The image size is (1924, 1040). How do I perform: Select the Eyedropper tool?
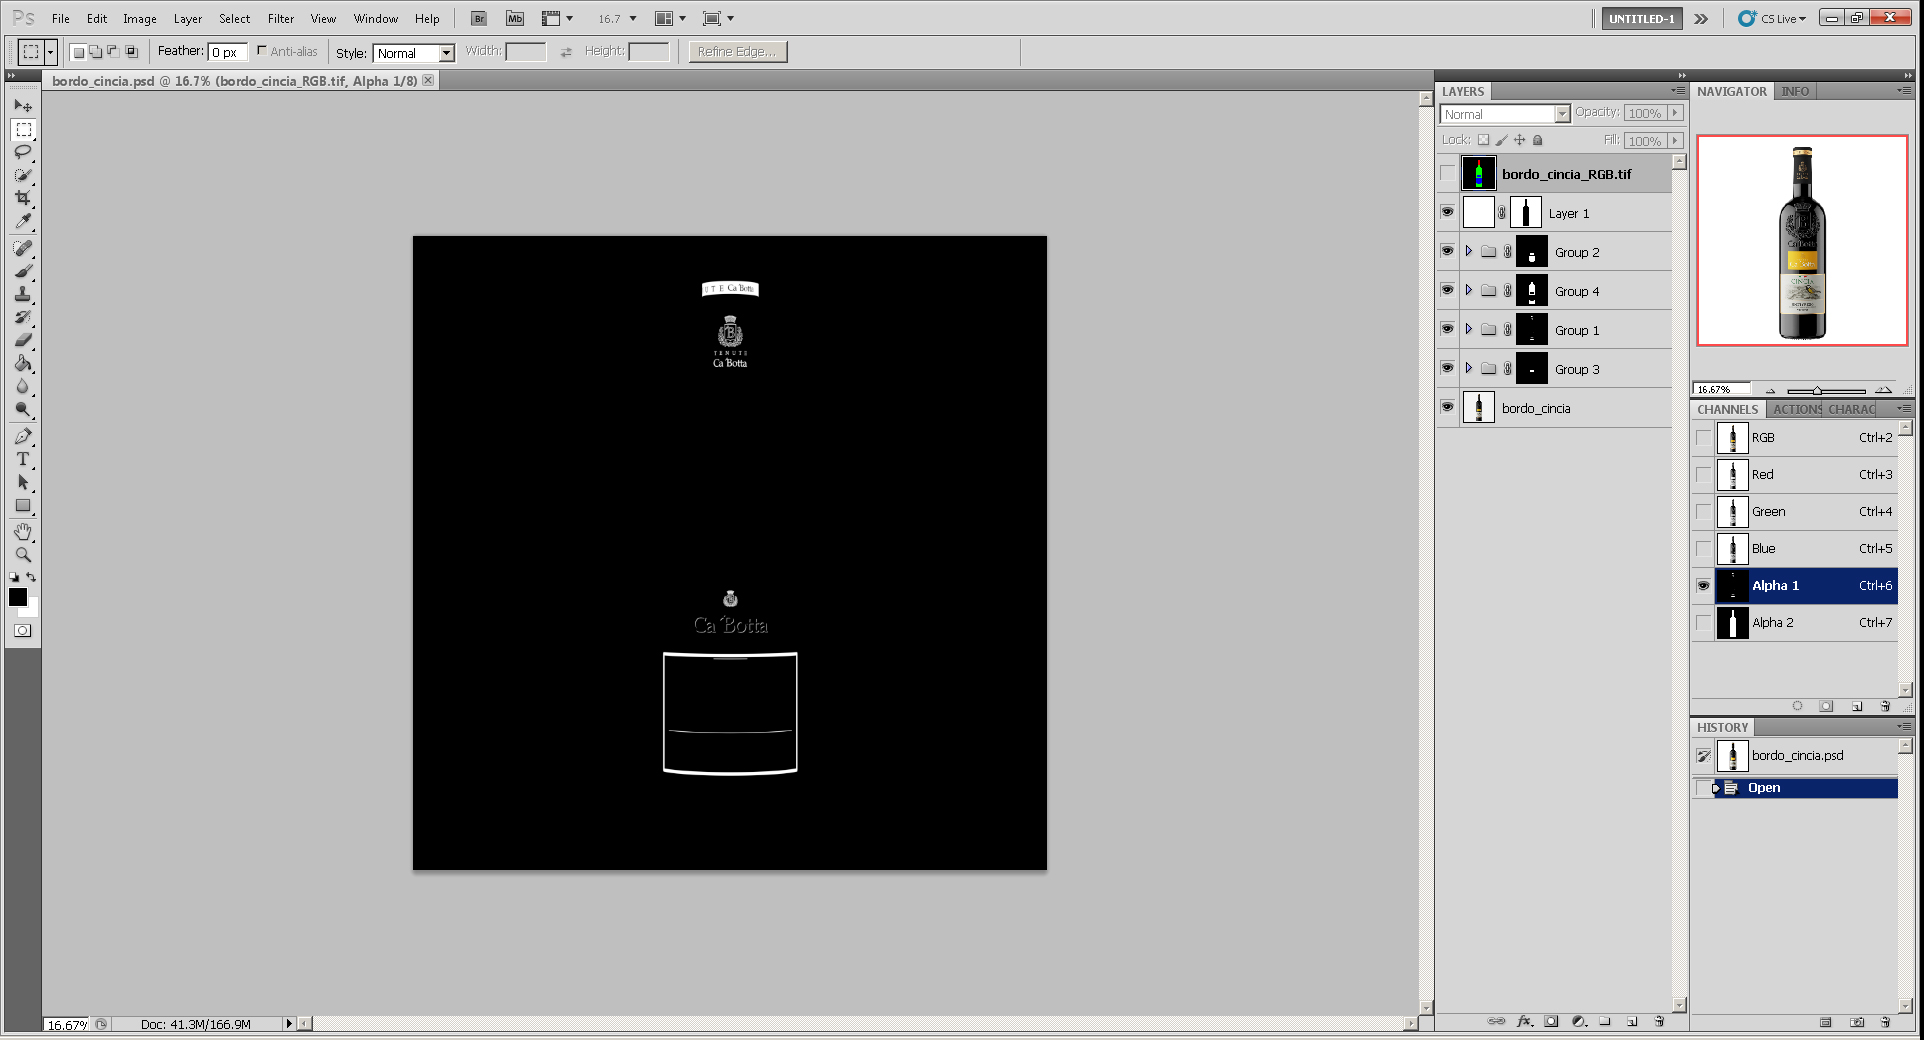23,222
